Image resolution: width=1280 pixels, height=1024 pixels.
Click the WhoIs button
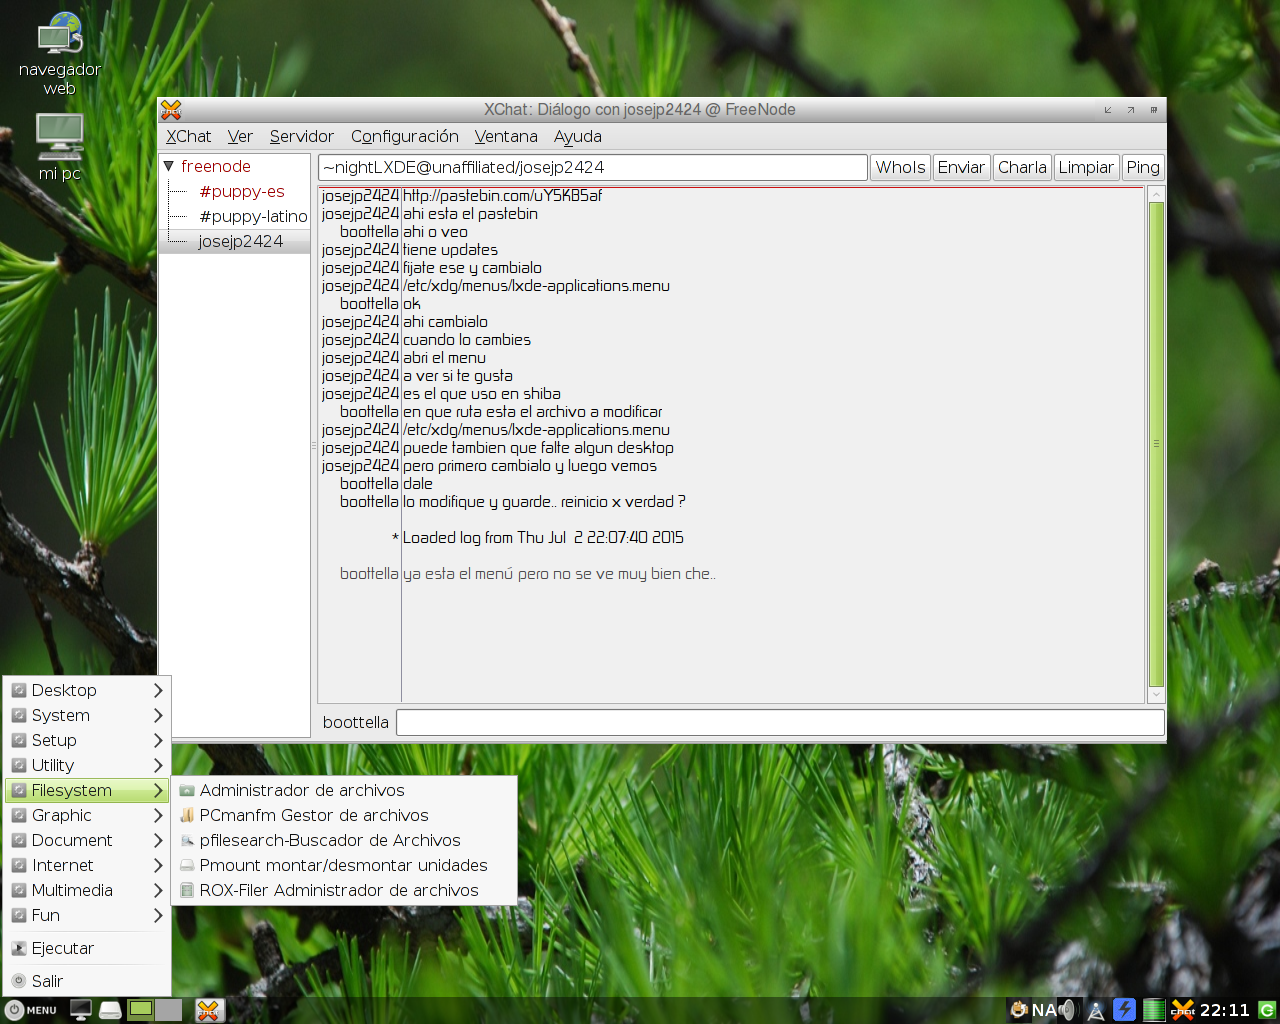click(900, 167)
